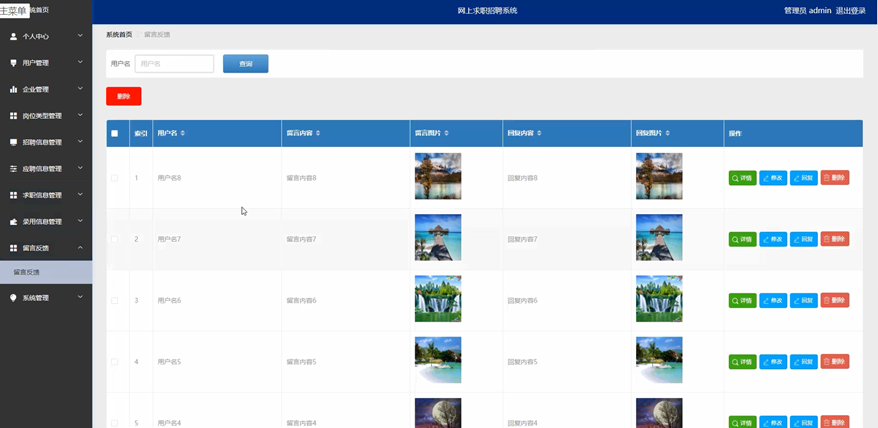Click the 应聘信息管理 sliders icon
This screenshot has width=878, height=428.
click(13, 169)
